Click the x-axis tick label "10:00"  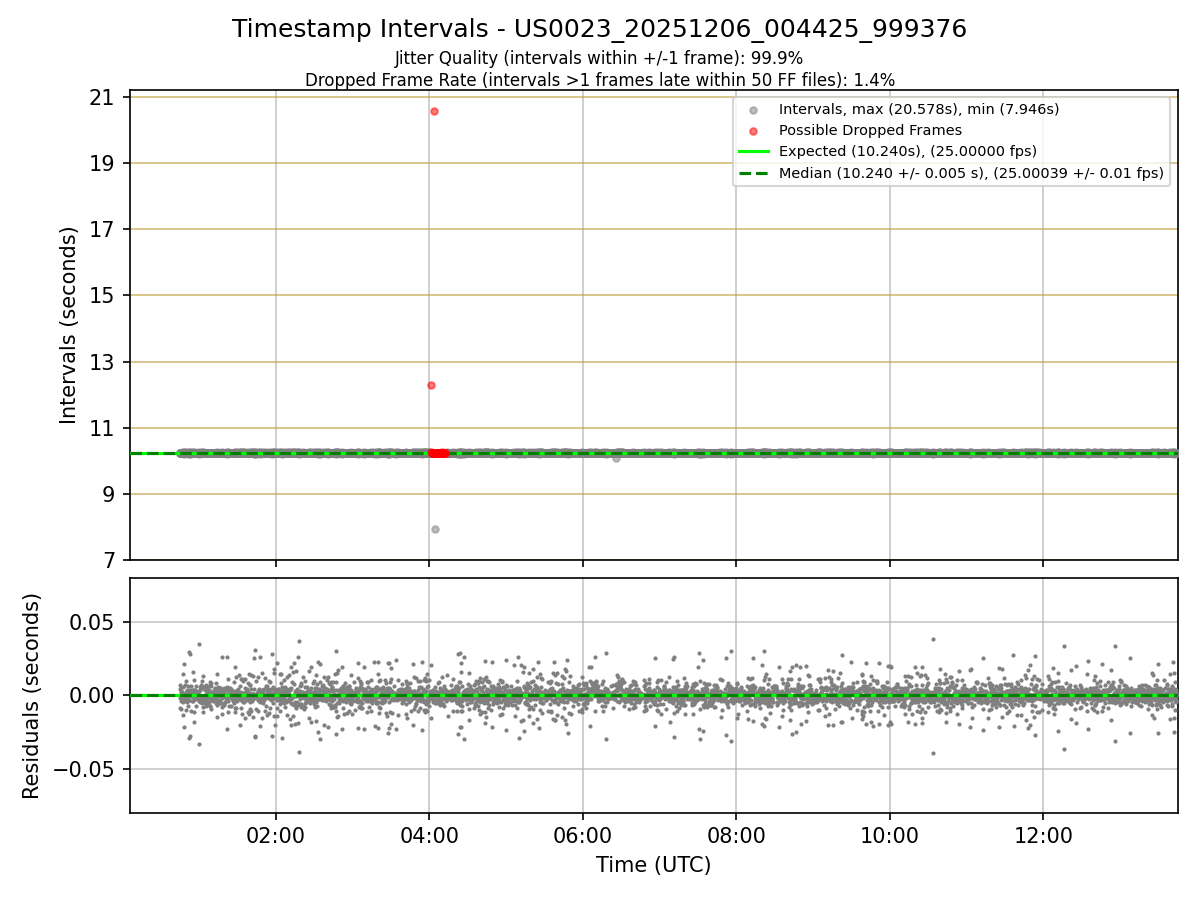pyautogui.click(x=890, y=835)
